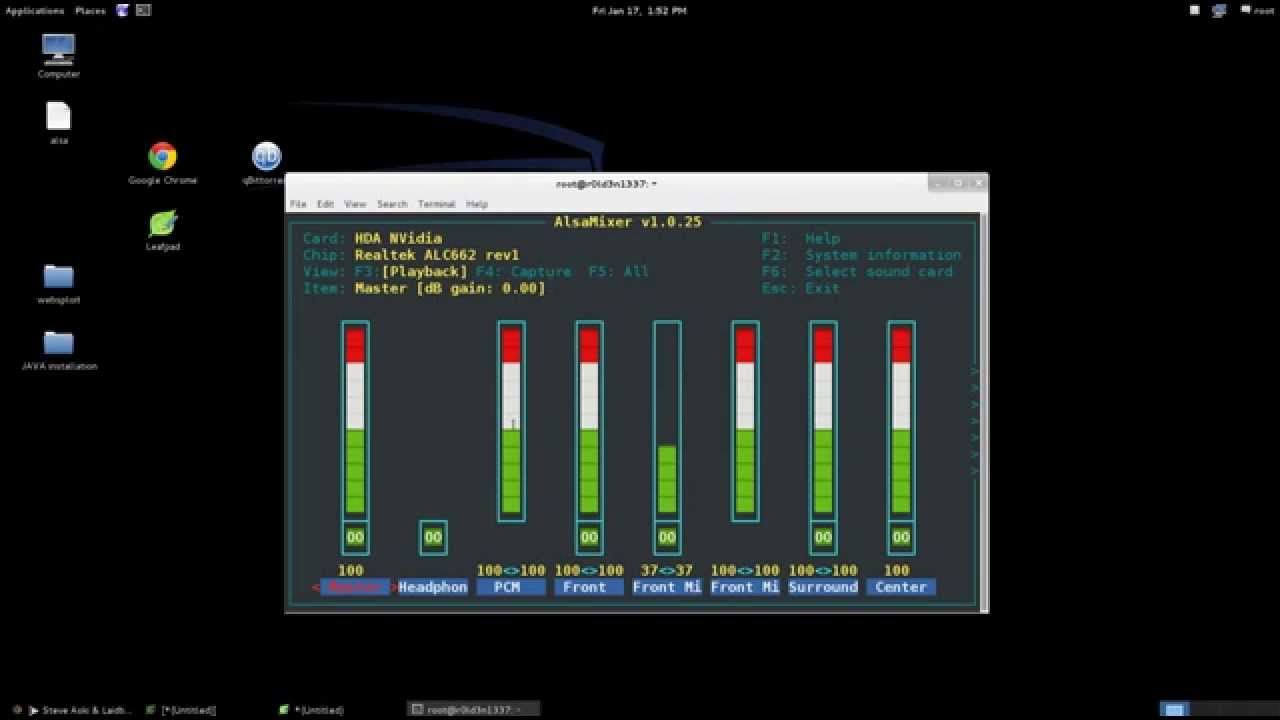Viewport: 1280px width, 720px height.
Task: Select the Headphon channel label
Action: (433, 587)
